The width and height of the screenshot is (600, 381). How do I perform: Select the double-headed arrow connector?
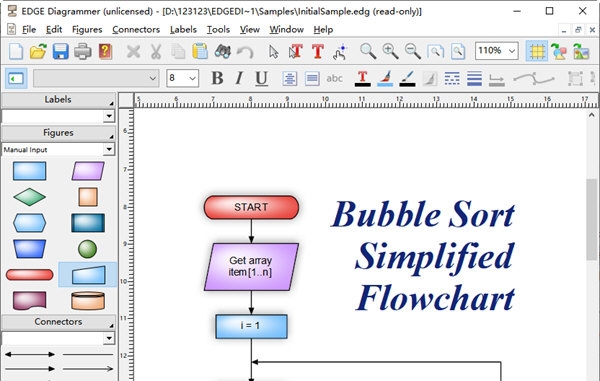[x=29, y=355]
